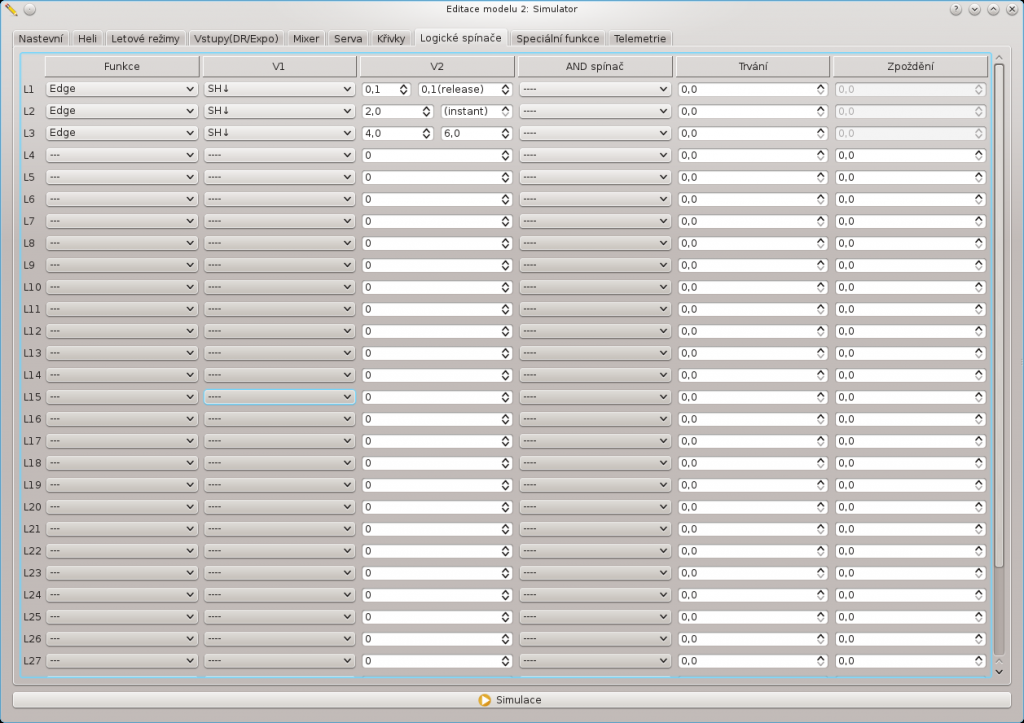Expand the L15 V1 dropdown
This screenshot has width=1024, height=723.
click(x=279, y=397)
